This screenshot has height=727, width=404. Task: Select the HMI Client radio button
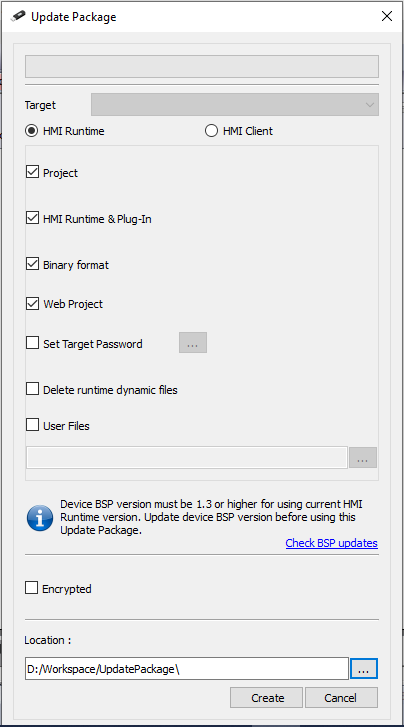click(x=211, y=131)
